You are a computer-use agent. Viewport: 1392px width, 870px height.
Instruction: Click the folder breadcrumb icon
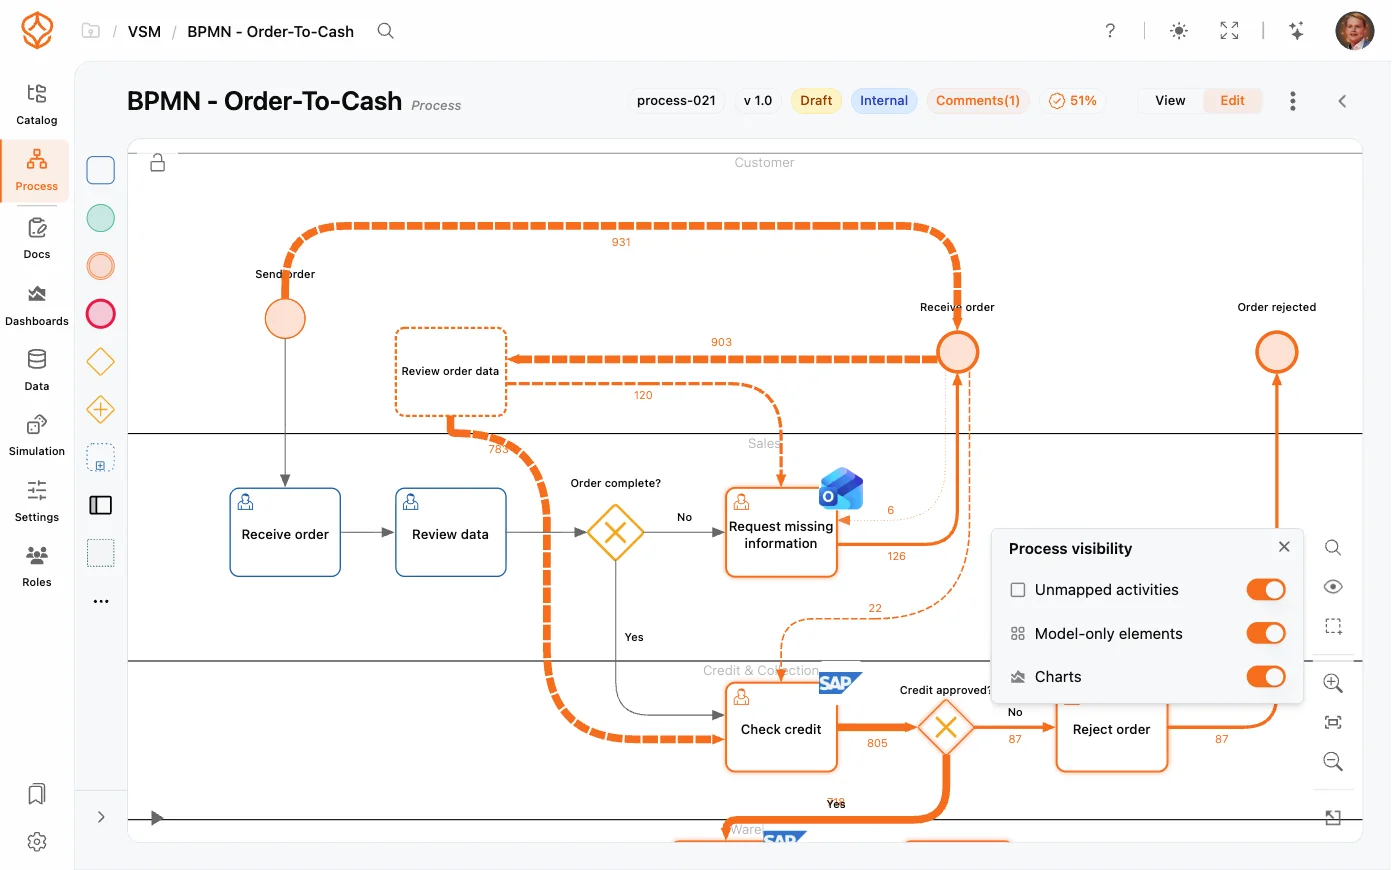tap(91, 31)
